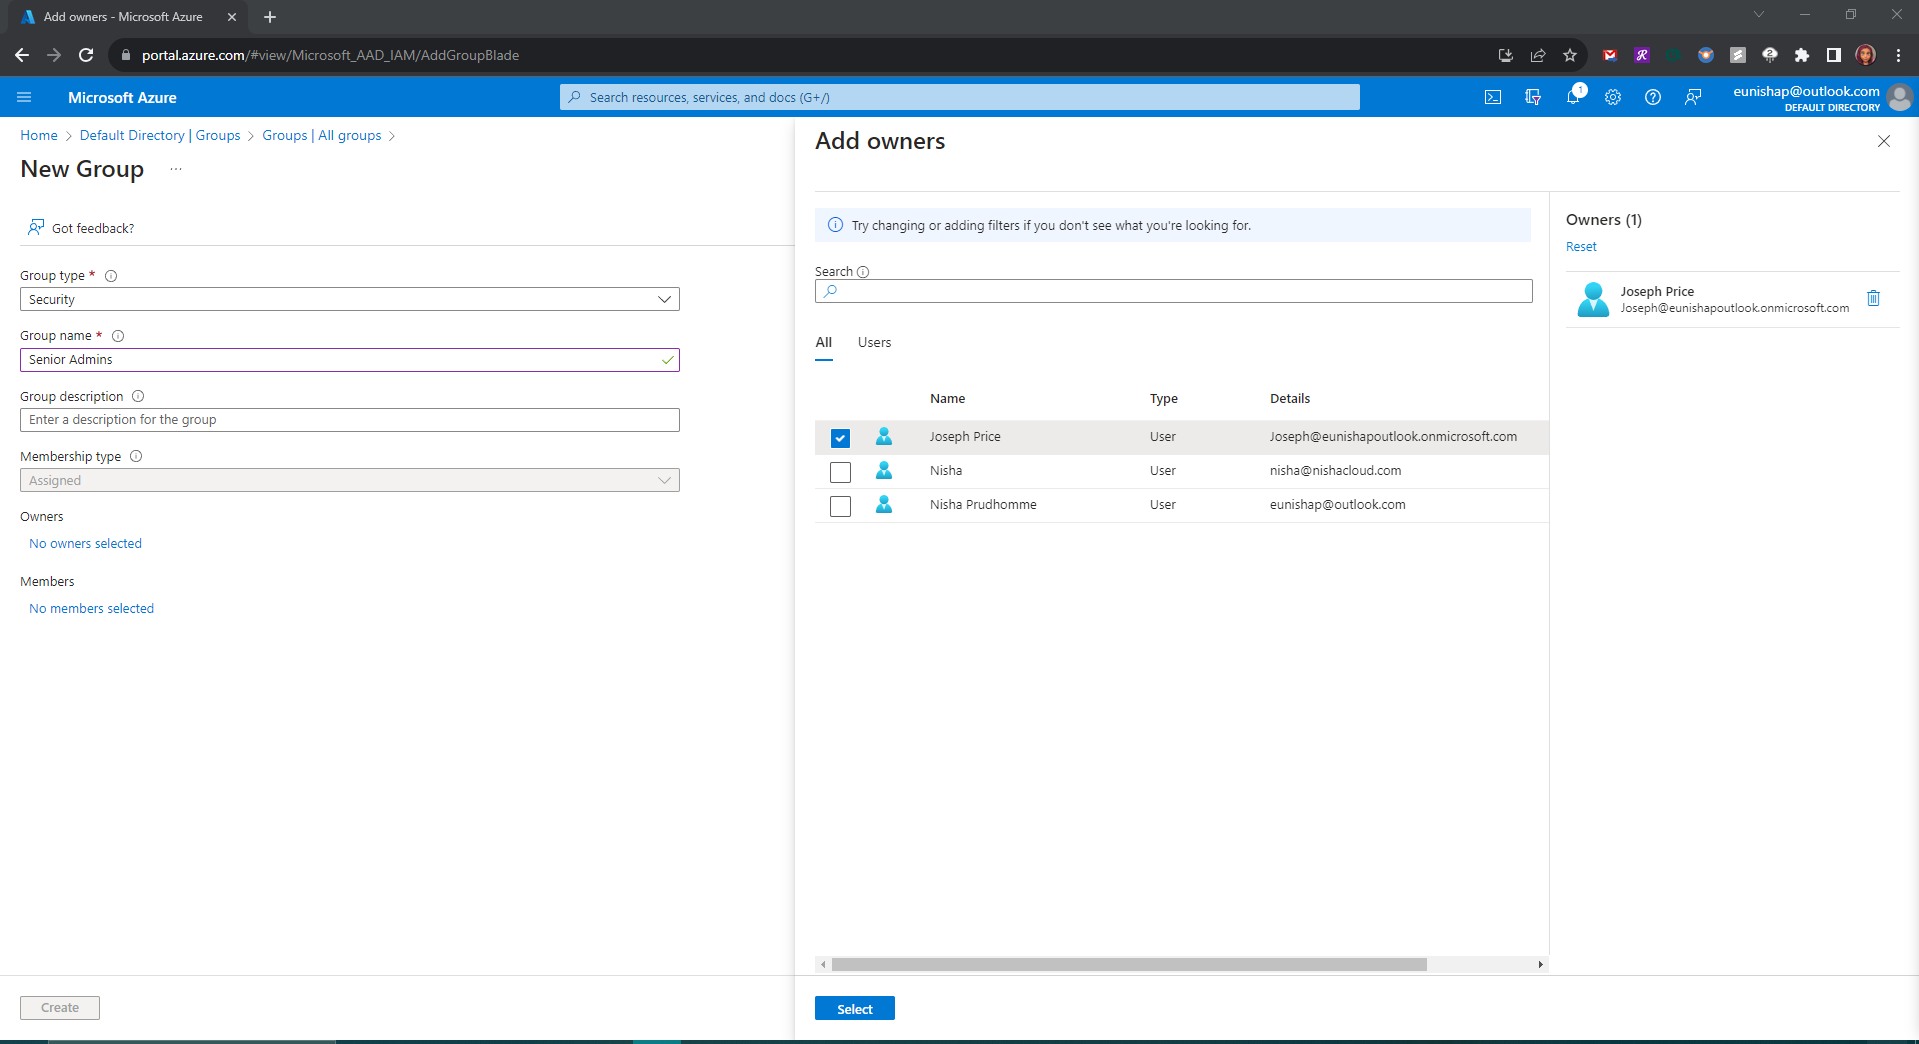Open the notifications bell
The height and width of the screenshot is (1044, 1919).
[x=1573, y=97]
